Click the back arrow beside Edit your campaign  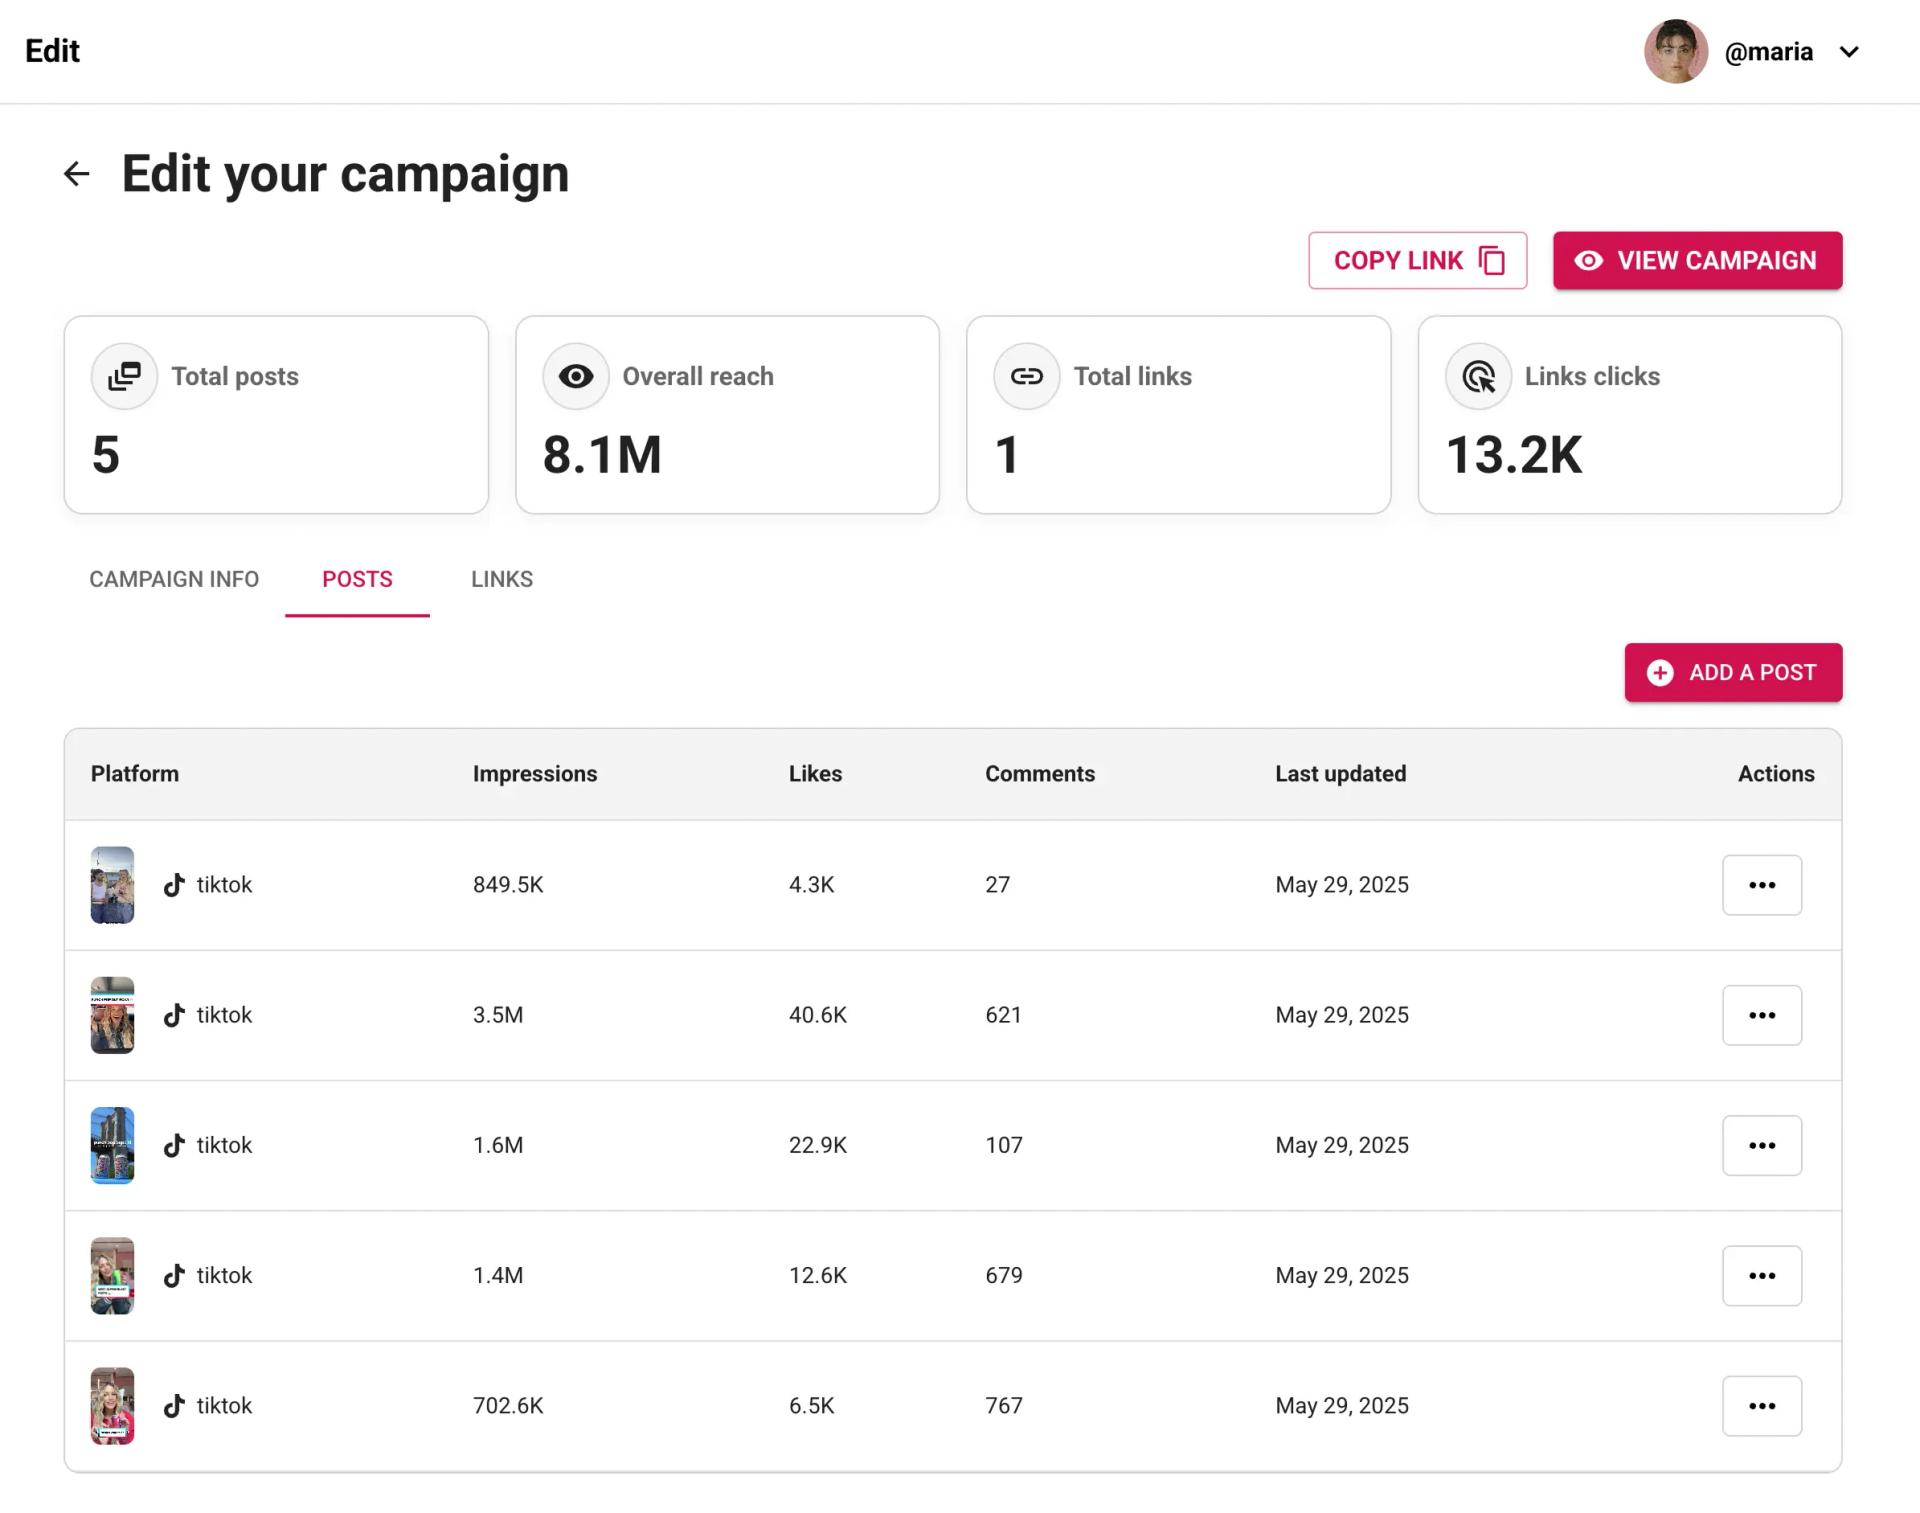[76, 174]
